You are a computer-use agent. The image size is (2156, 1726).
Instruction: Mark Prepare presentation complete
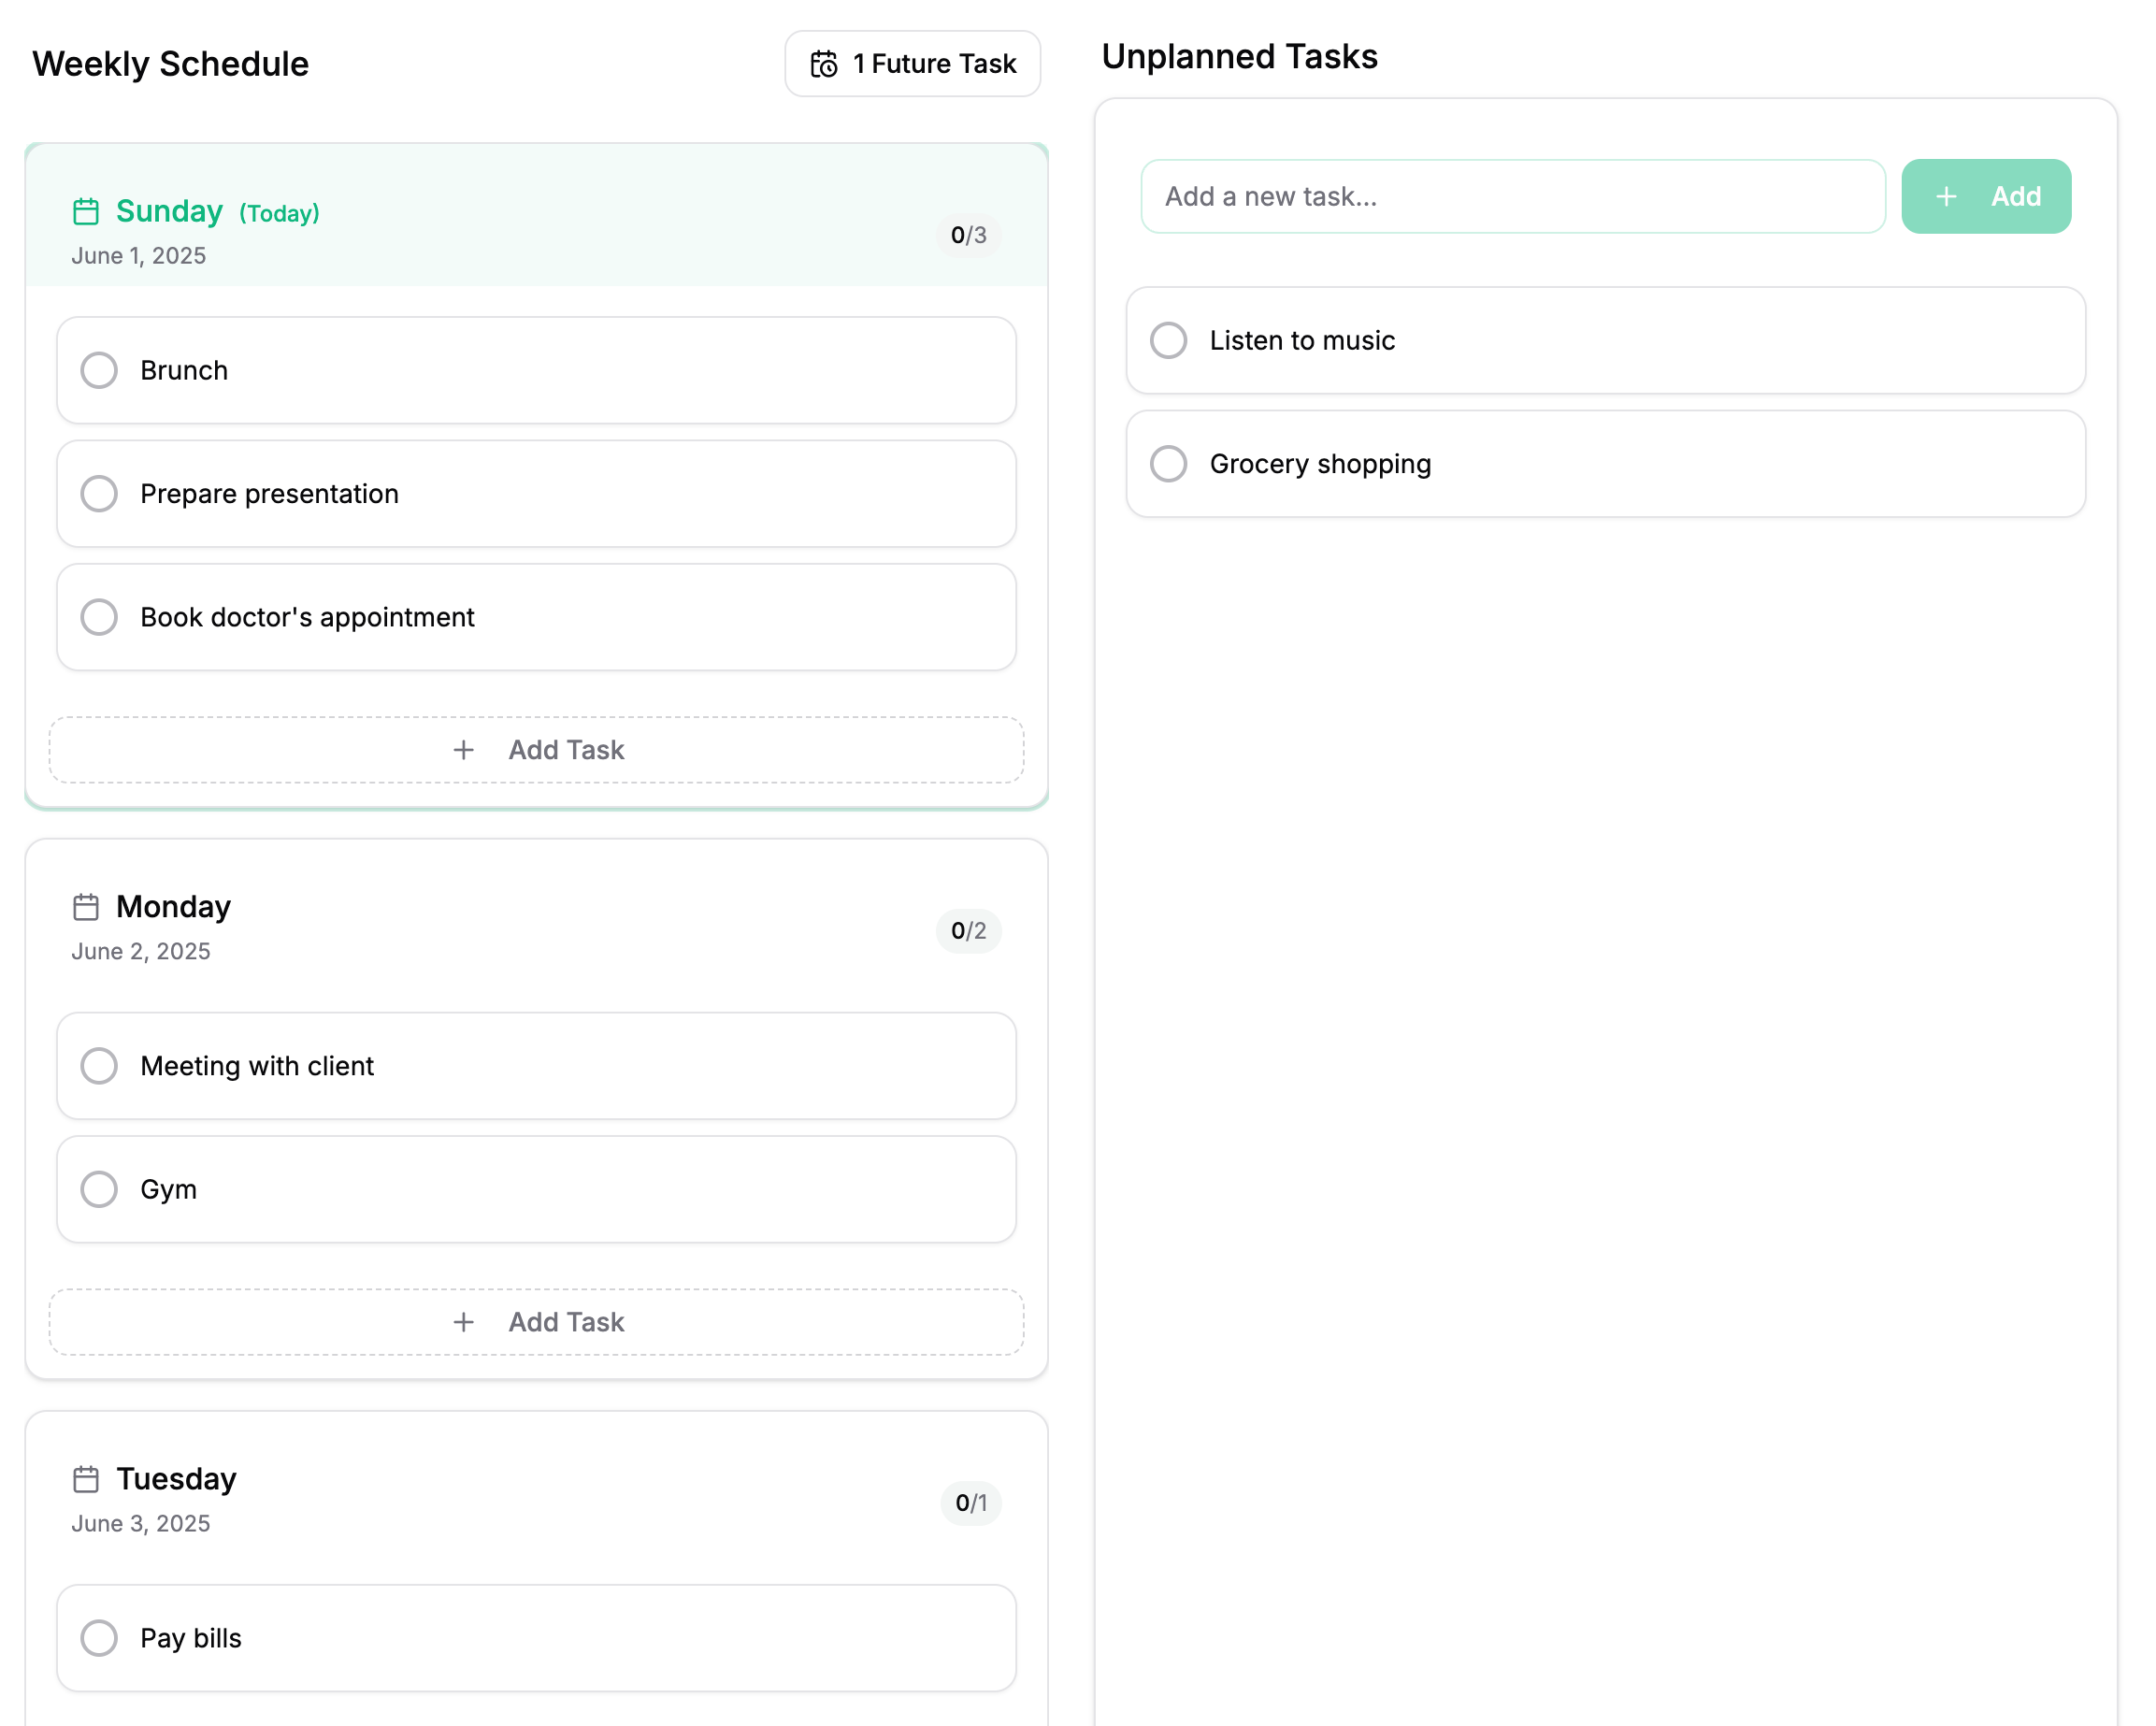point(99,493)
